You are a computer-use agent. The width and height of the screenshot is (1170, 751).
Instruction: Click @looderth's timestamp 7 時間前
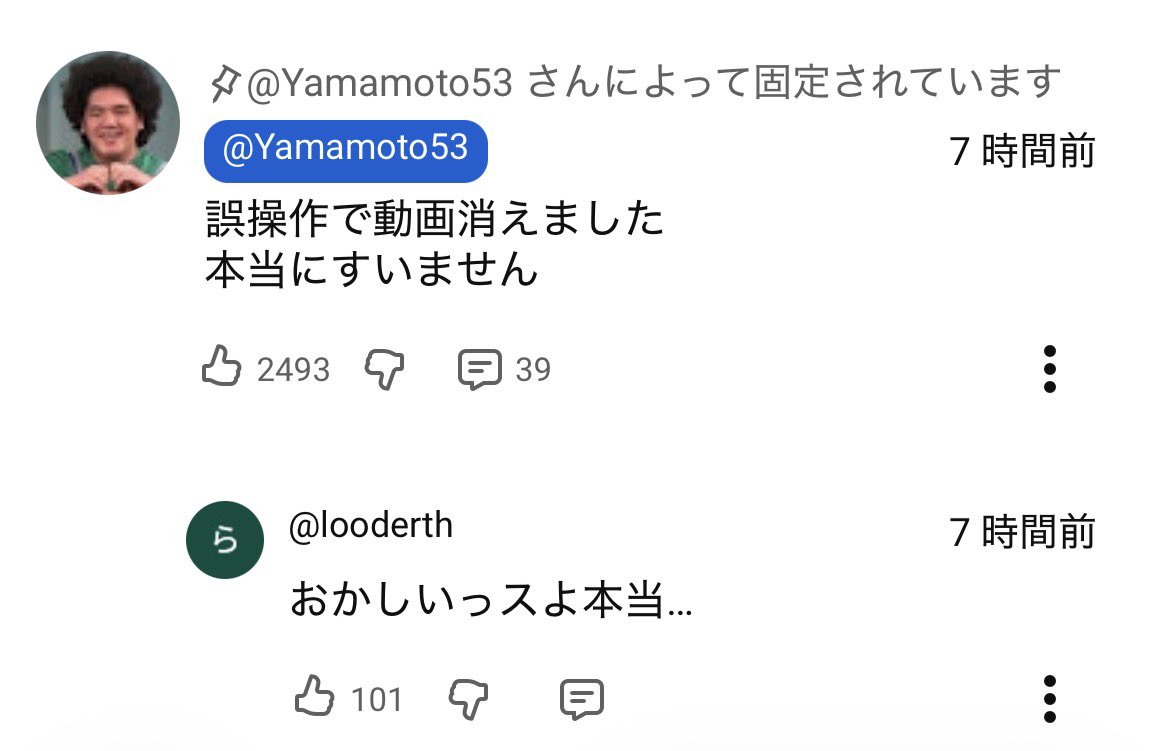click(1022, 532)
